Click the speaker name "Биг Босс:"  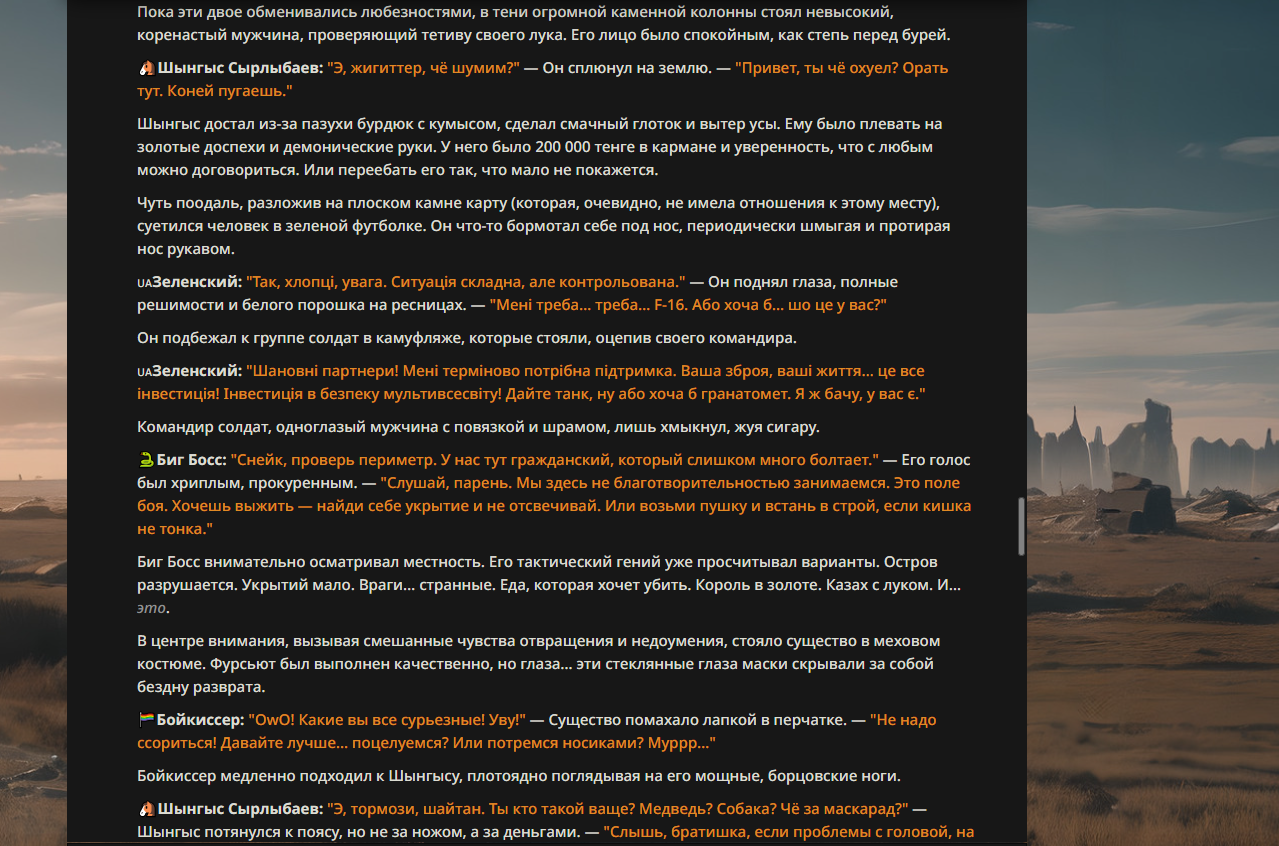pyautogui.click(x=191, y=461)
